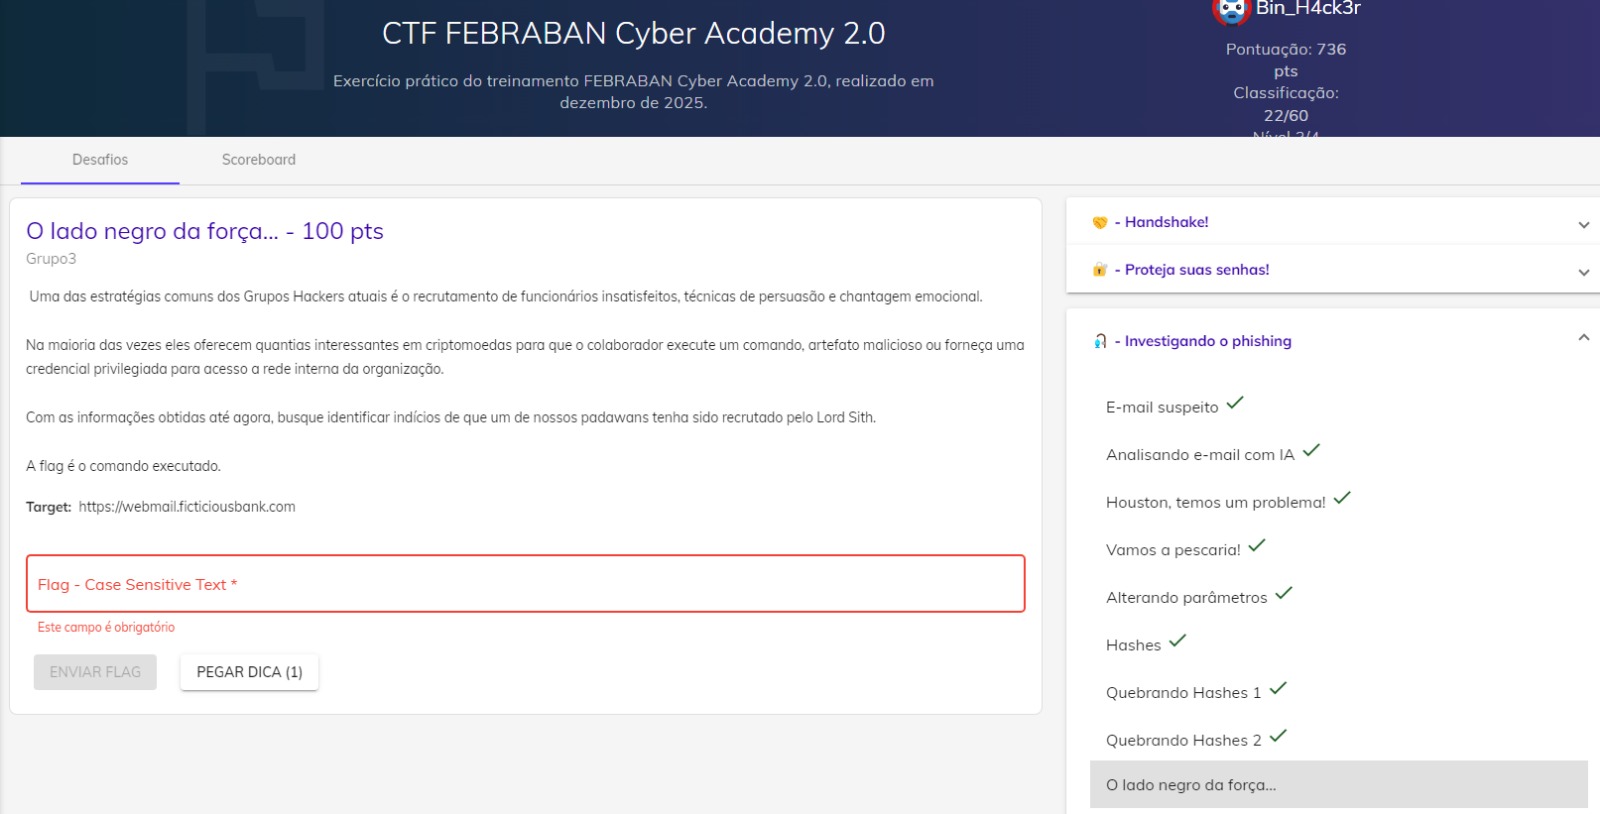The image size is (1600, 814).
Task: Click the checkmark next to Vamos a pescaria!
Action: 1257,545
